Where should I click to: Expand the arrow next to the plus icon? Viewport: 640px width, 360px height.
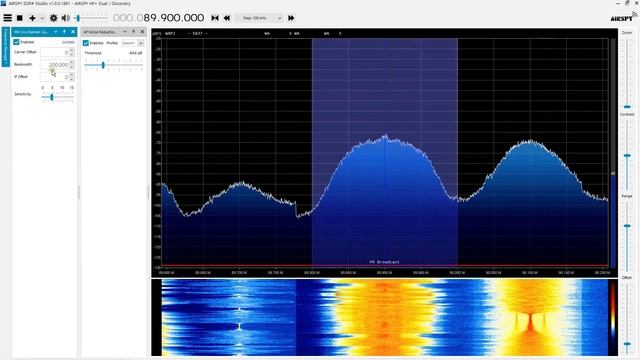click(x=42, y=18)
